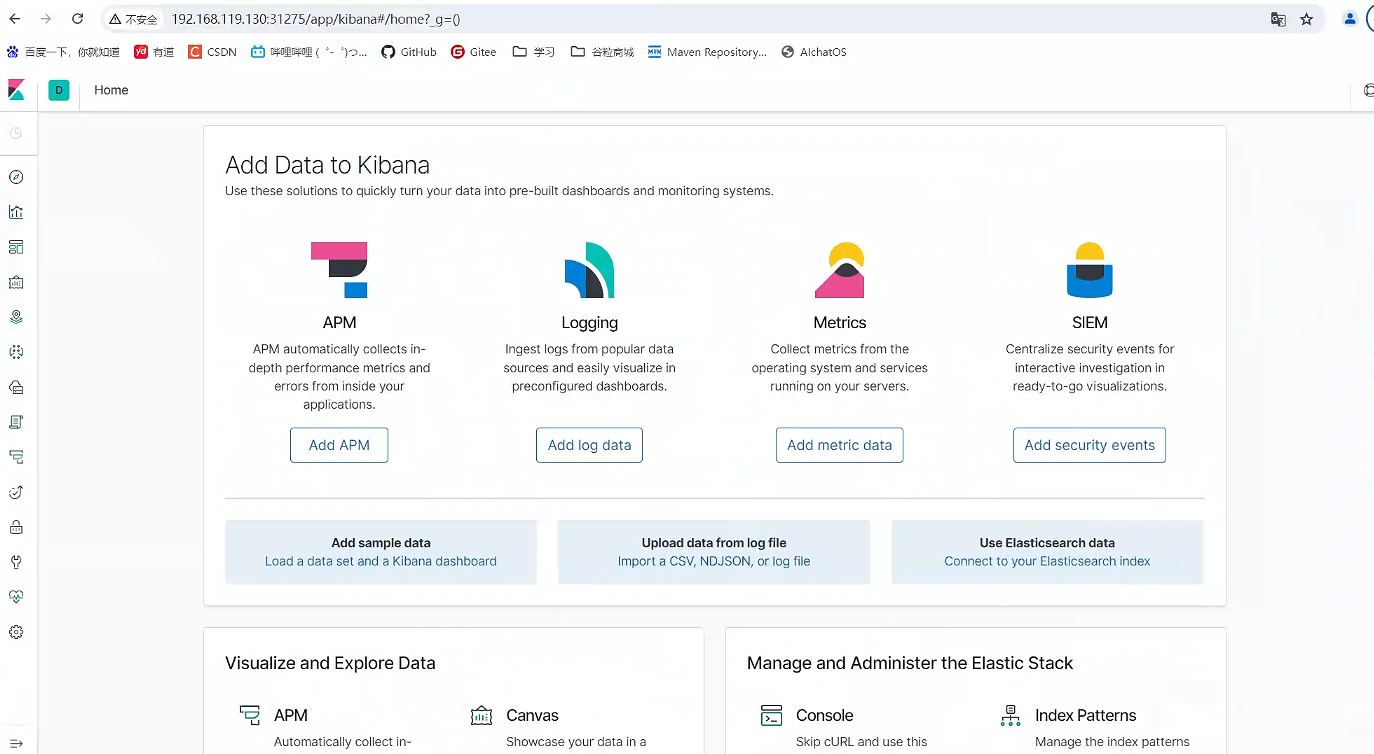The width and height of the screenshot is (1374, 754).
Task: Open APM link in Visualize and Explore Data
Action: [x=291, y=715]
